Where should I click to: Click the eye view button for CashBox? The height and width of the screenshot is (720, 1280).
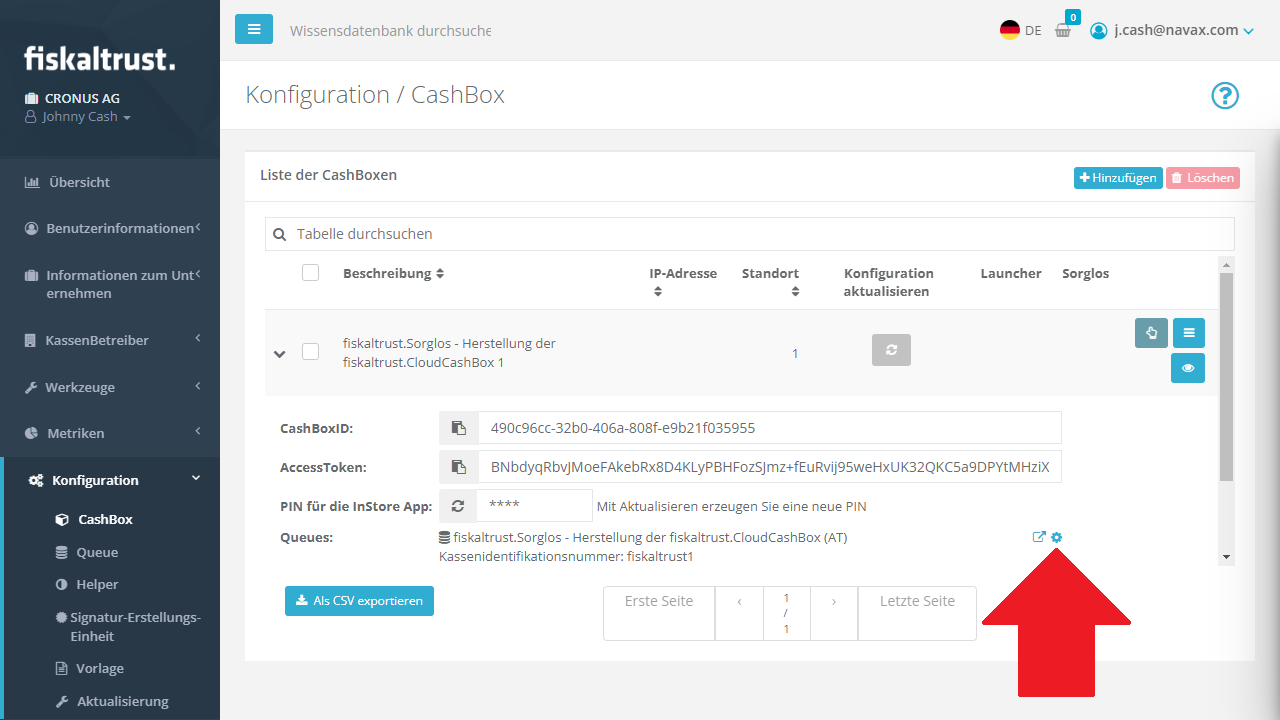point(1188,368)
